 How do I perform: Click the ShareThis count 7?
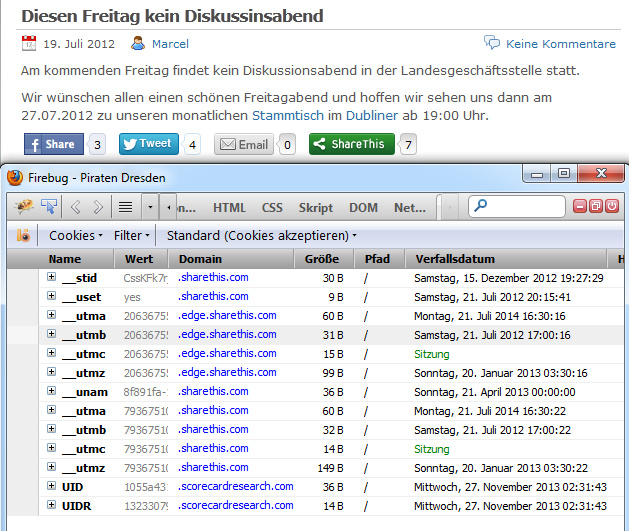tap(408, 144)
